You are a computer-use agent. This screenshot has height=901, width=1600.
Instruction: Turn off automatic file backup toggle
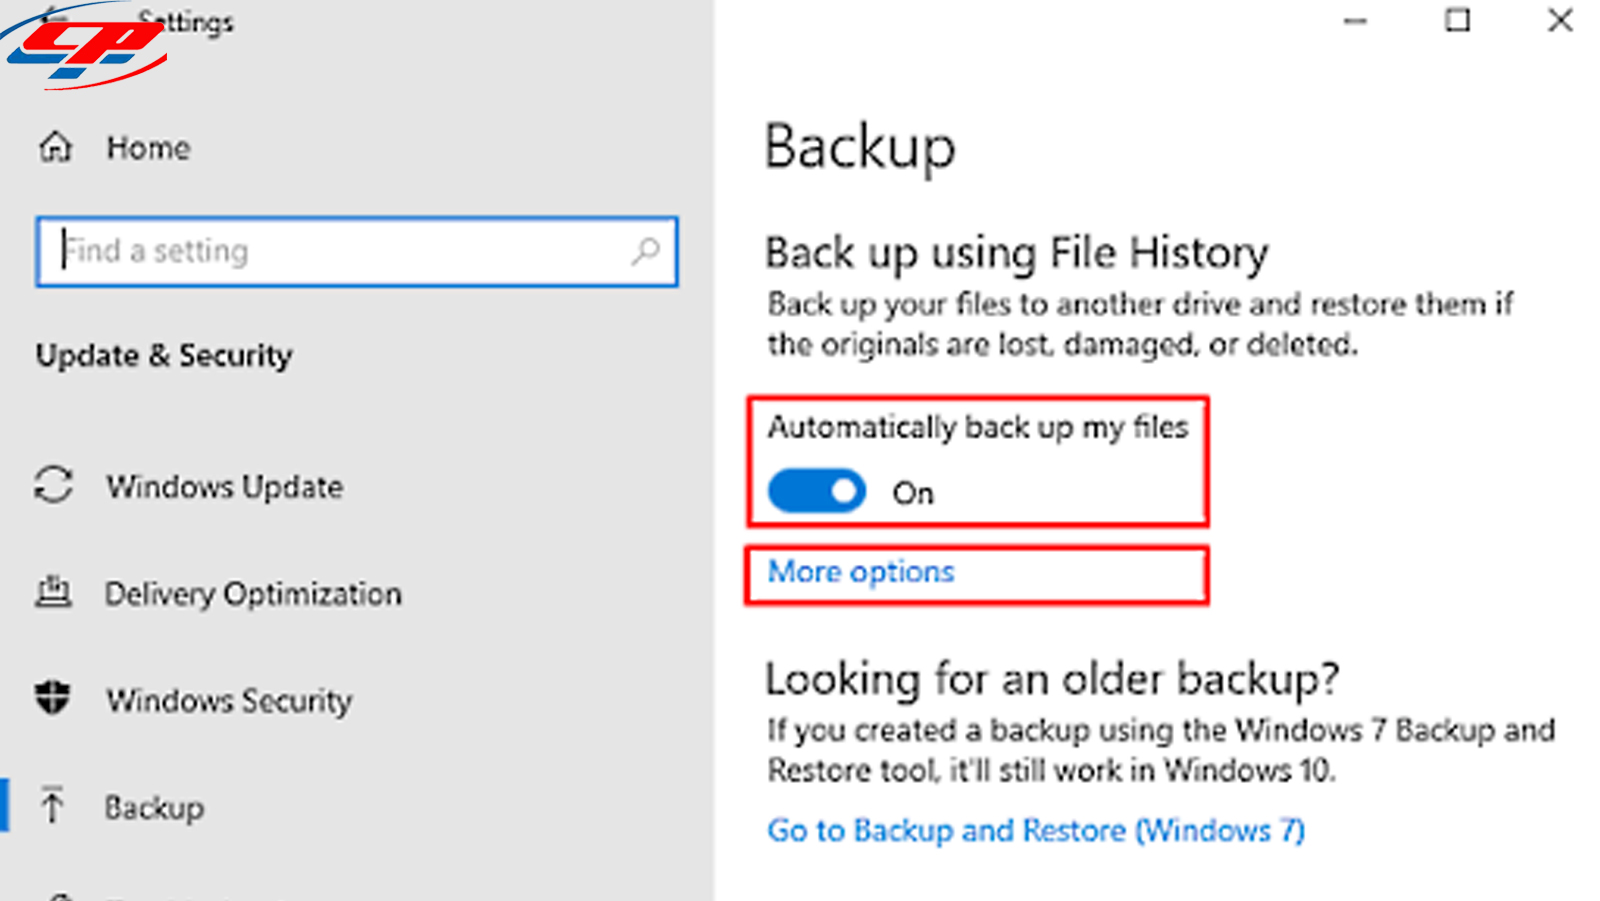(816, 492)
